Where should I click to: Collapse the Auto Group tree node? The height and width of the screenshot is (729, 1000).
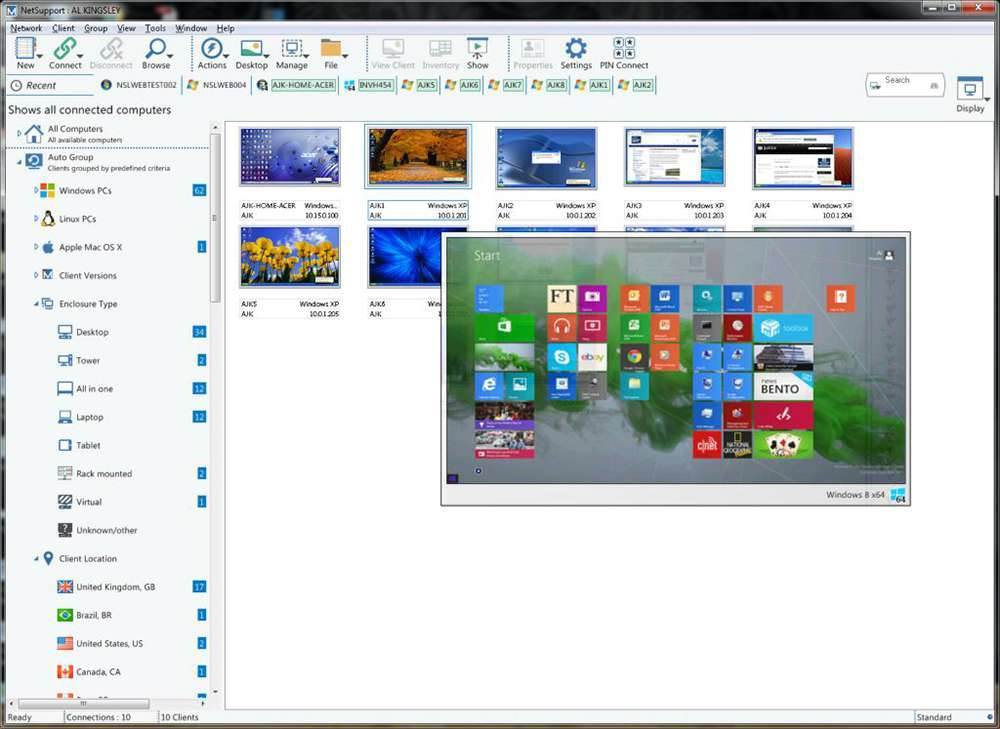(19, 162)
